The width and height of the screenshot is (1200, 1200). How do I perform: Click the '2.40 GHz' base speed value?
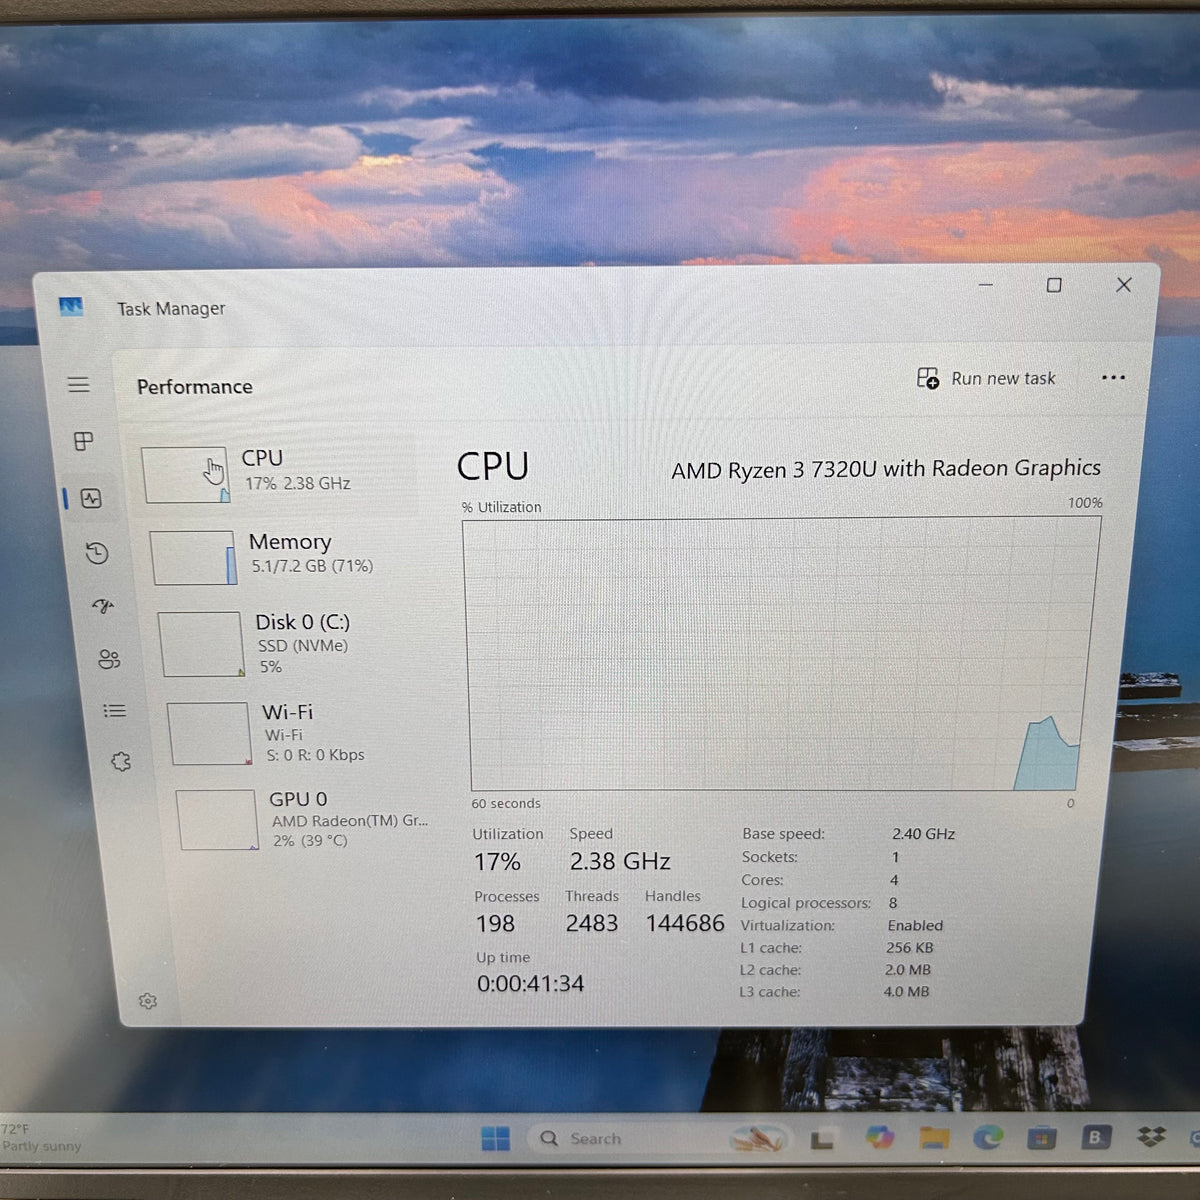923,834
